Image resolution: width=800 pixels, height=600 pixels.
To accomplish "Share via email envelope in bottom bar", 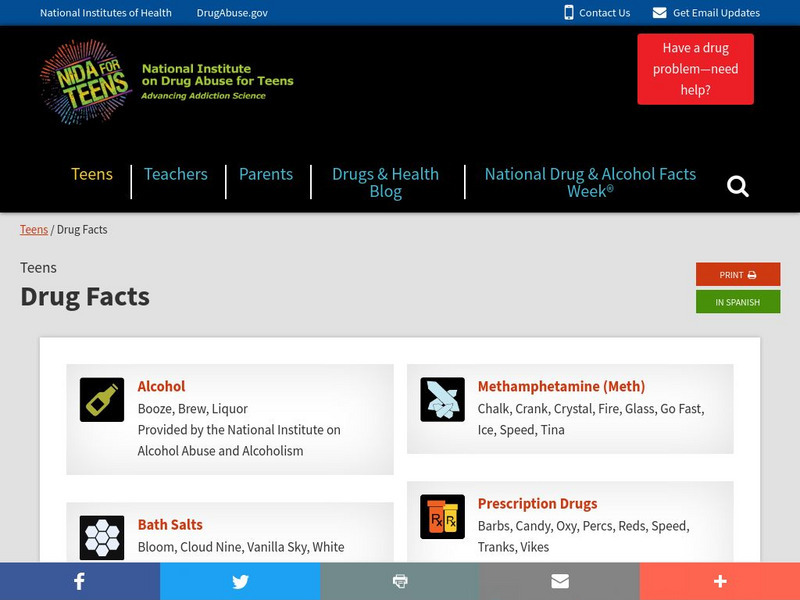I will 560,581.
